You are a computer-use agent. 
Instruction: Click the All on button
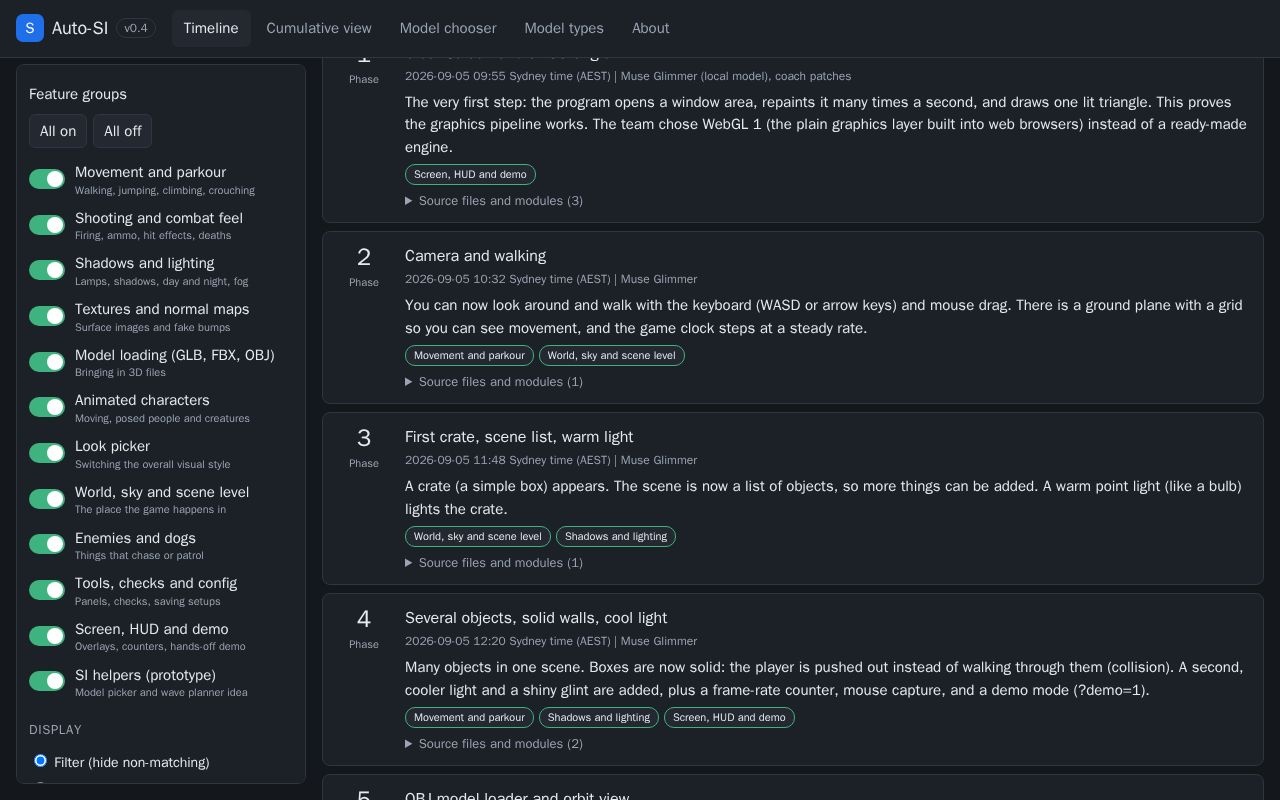point(58,131)
